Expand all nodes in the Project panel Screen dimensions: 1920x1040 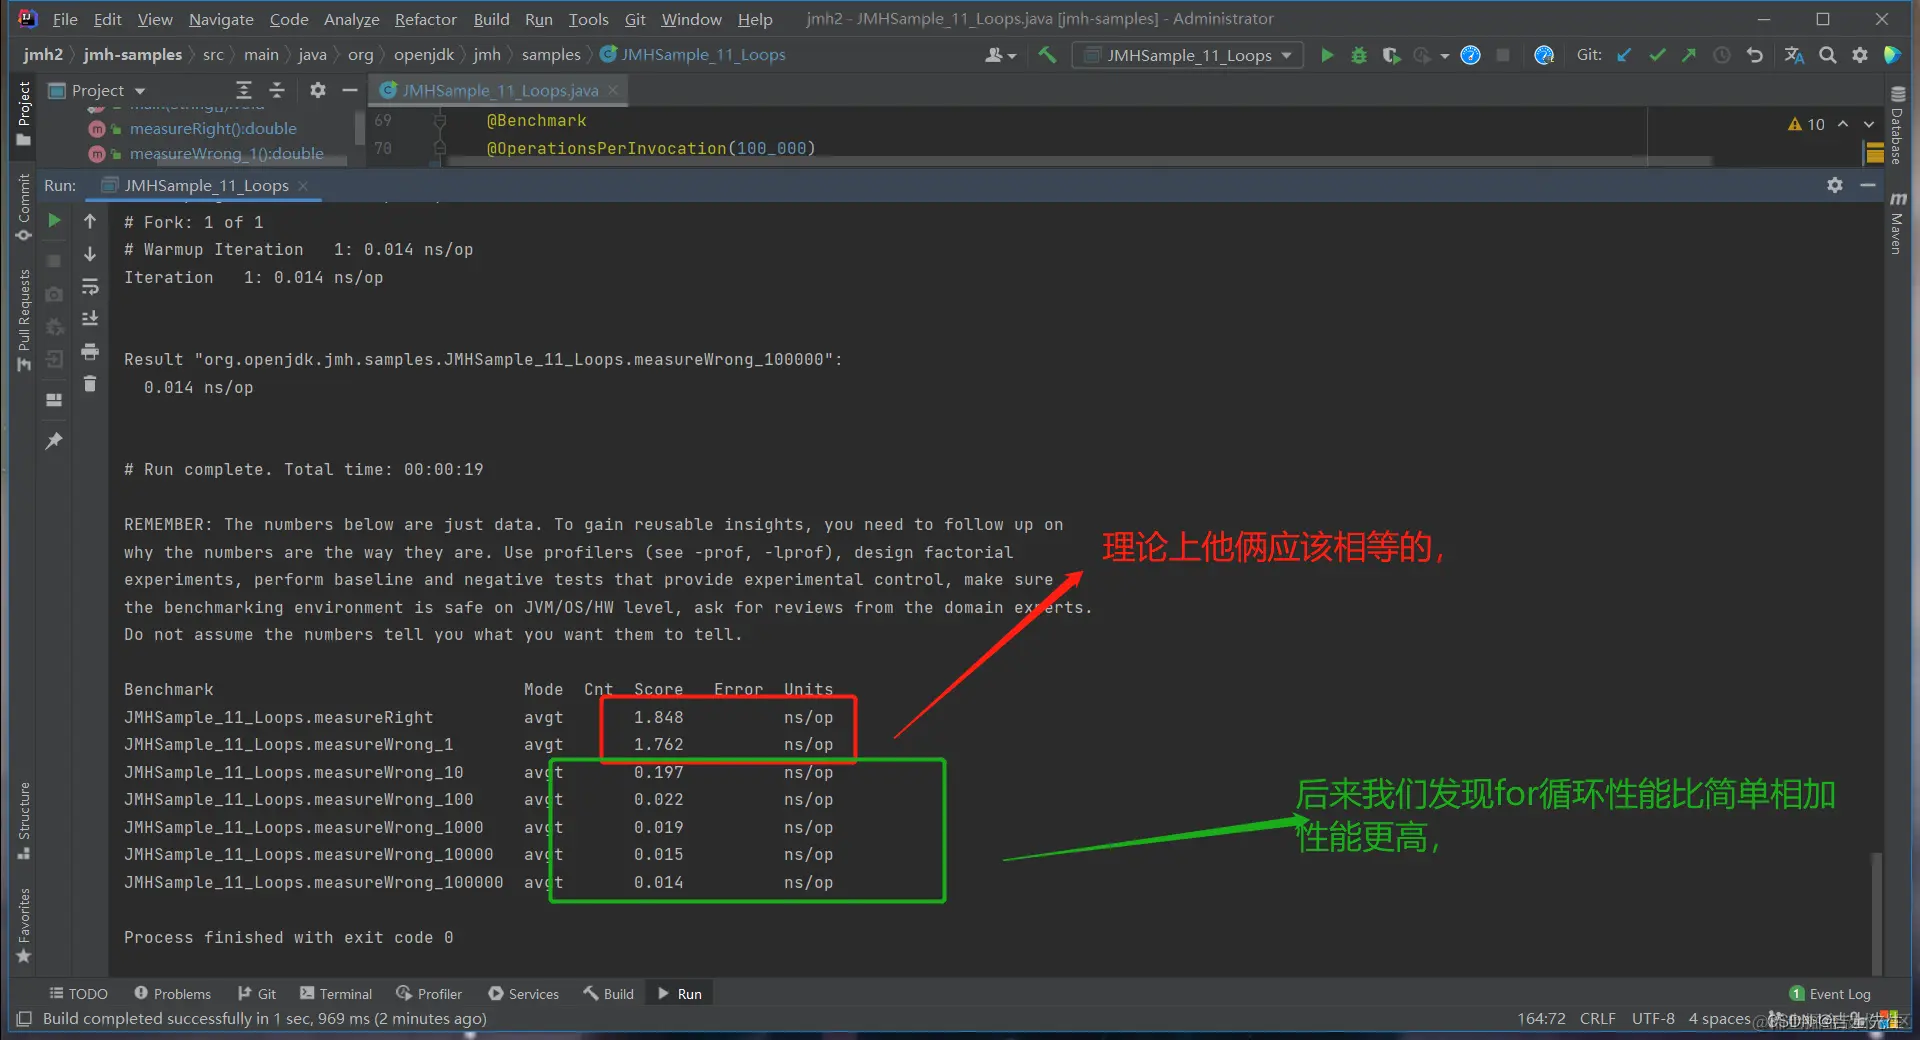[244, 90]
